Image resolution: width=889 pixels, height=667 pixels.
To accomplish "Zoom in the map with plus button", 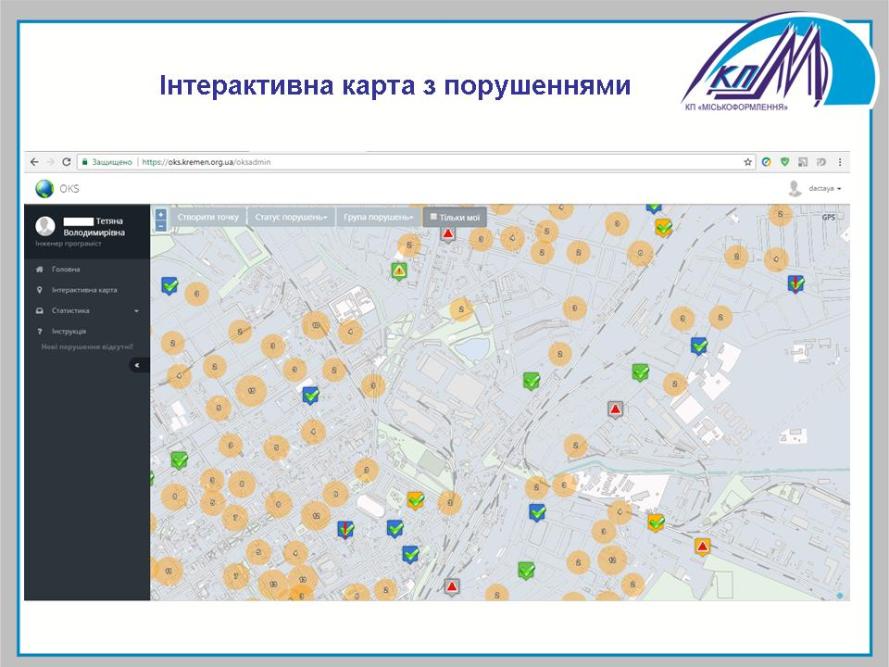I will (x=161, y=214).
